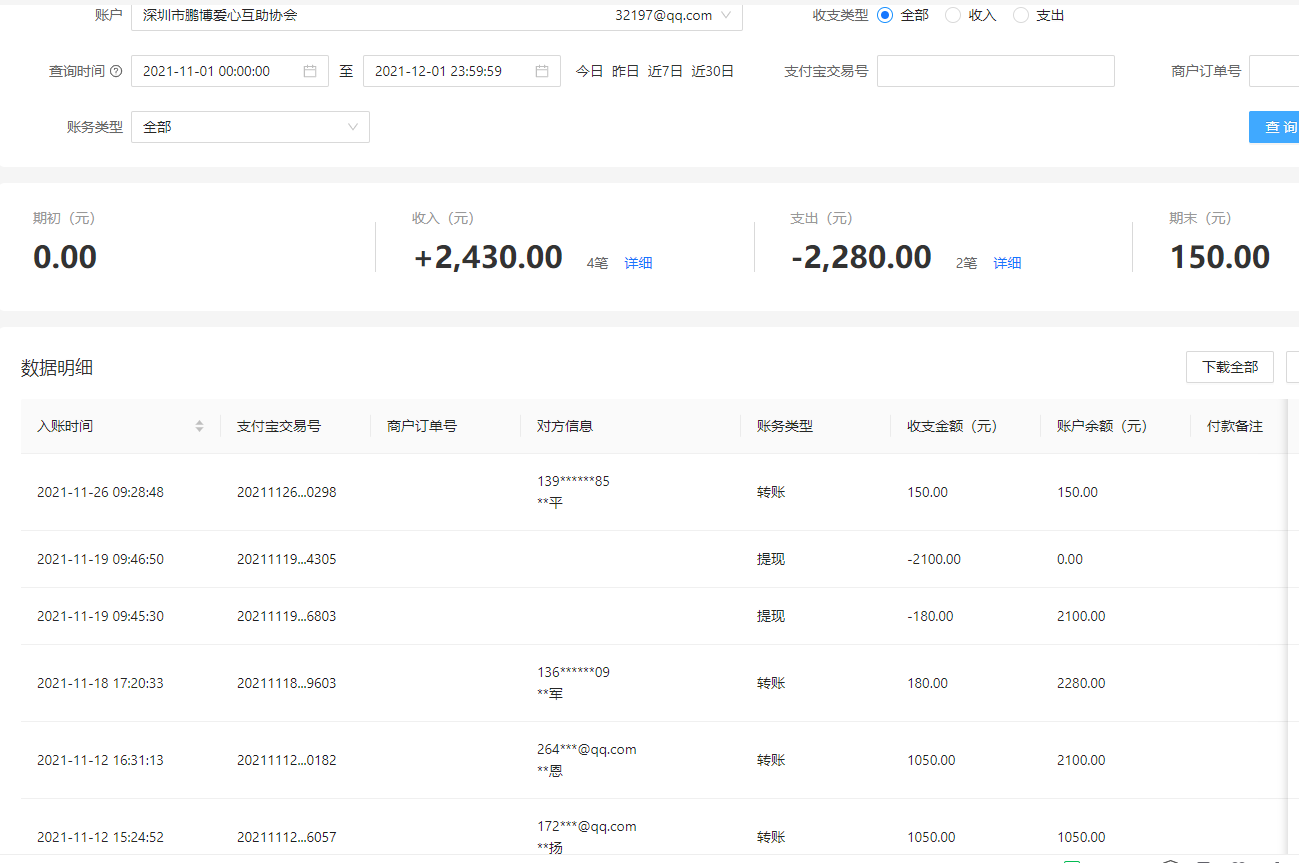Click calendar icon in start date field

point(310,71)
